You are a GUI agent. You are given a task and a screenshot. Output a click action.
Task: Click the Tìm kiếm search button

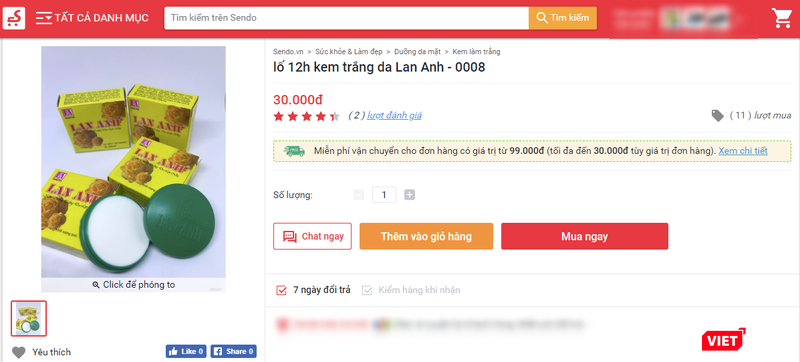(x=563, y=18)
